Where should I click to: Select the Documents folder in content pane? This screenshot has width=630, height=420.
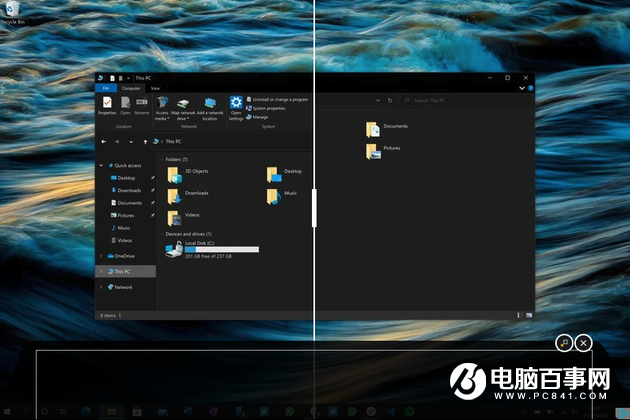coord(387,129)
